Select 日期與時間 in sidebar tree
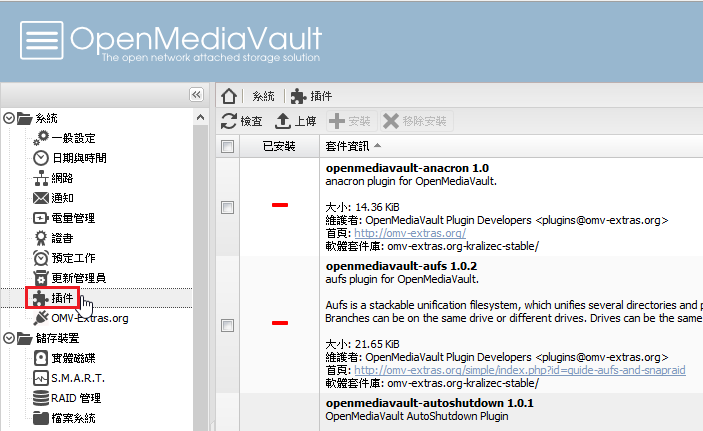 click(x=79, y=158)
